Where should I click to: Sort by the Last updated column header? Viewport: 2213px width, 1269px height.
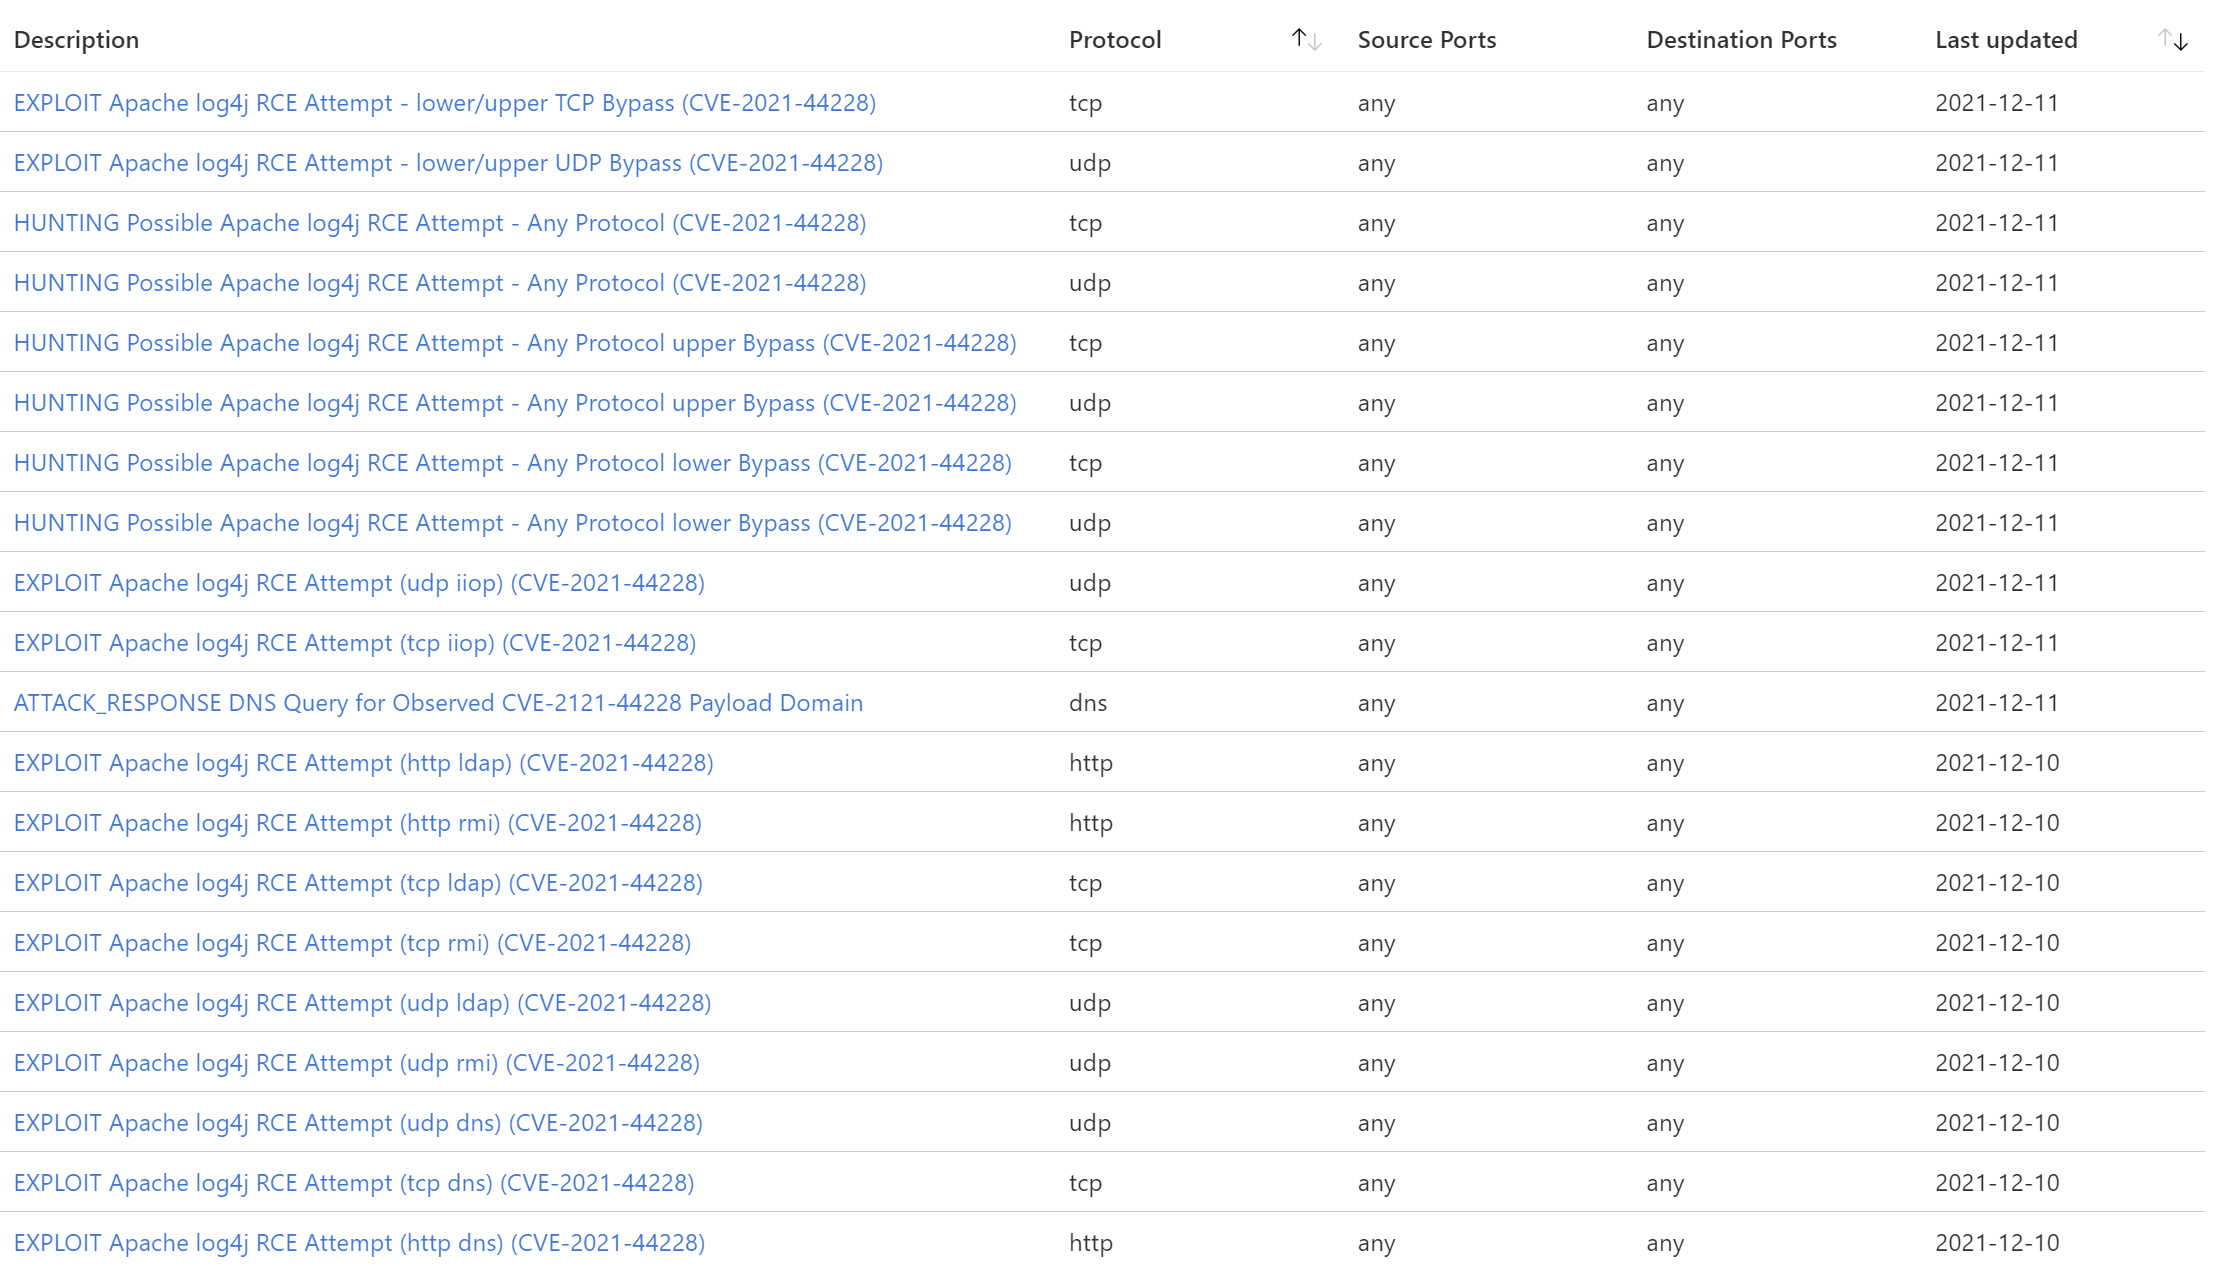pos(2005,40)
